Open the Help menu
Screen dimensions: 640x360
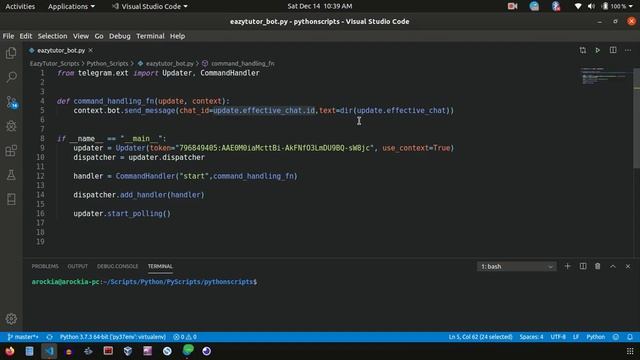[177, 36]
